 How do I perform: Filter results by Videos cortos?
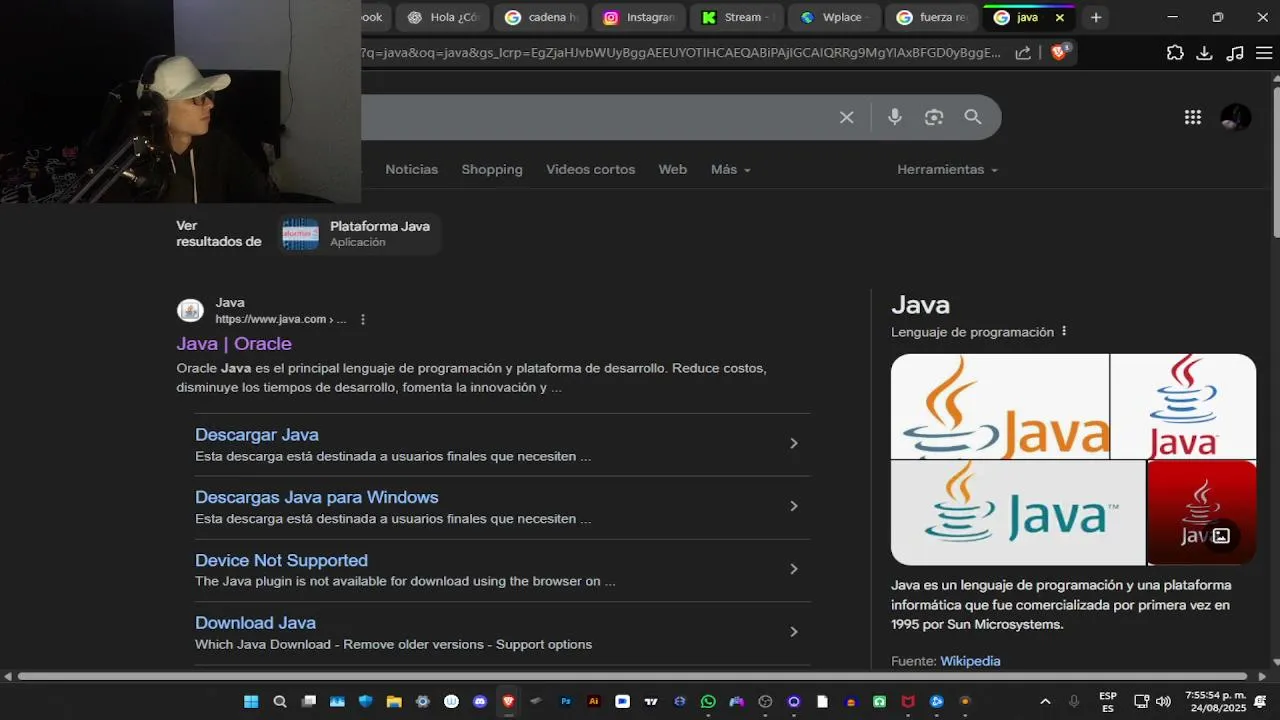(590, 170)
